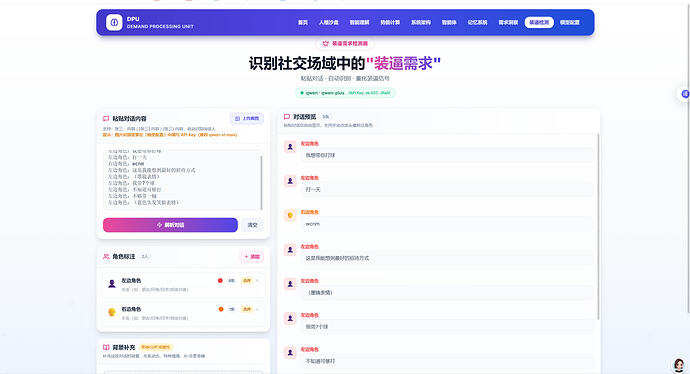Viewport: 690px width, 374px height.
Task: Click the yellow avatar of the wcnm message
Action: (290, 215)
